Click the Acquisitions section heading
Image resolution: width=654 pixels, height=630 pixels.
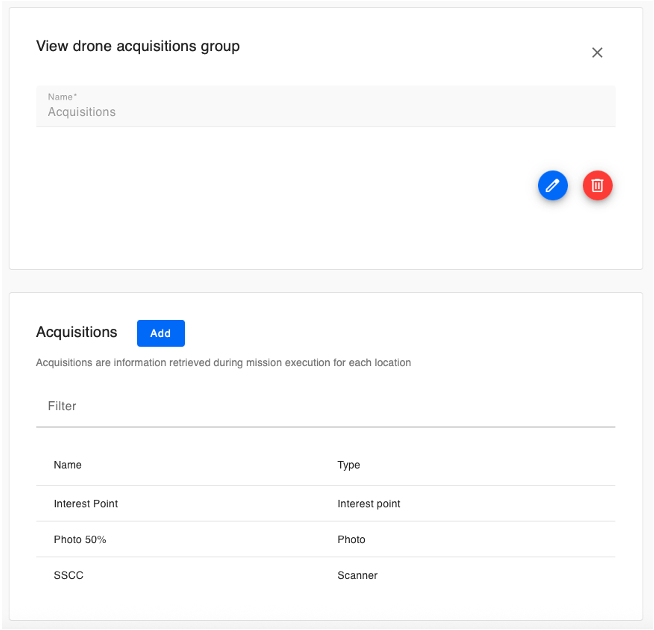[x=77, y=332]
